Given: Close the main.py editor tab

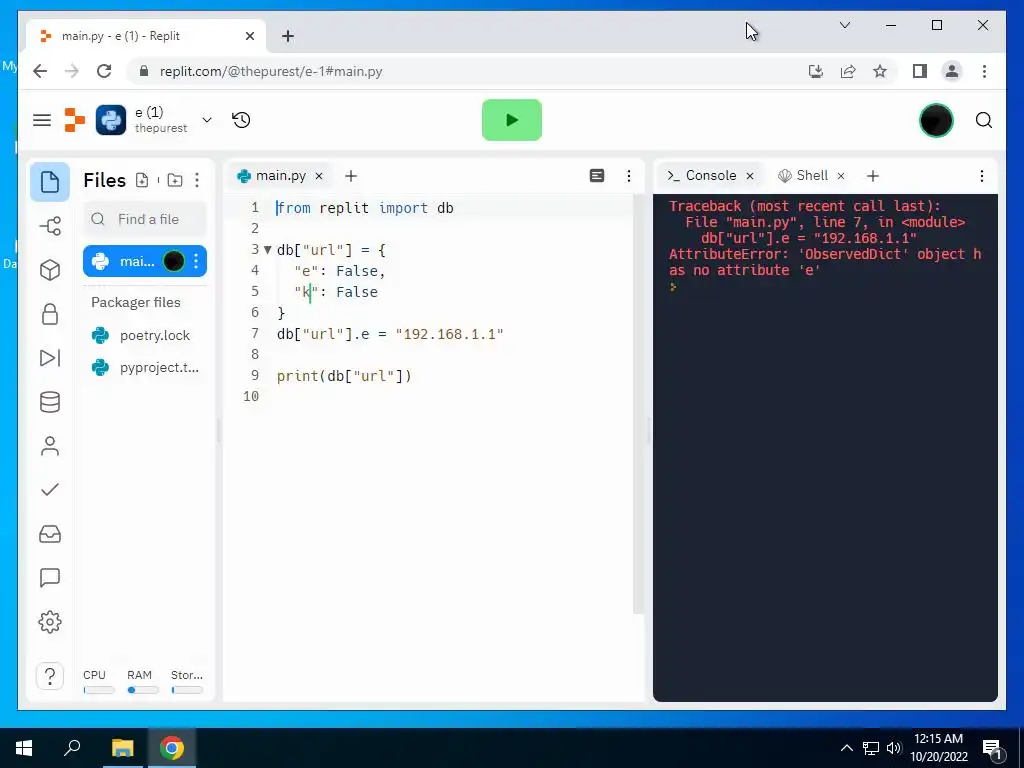Looking at the screenshot, I should 319,176.
